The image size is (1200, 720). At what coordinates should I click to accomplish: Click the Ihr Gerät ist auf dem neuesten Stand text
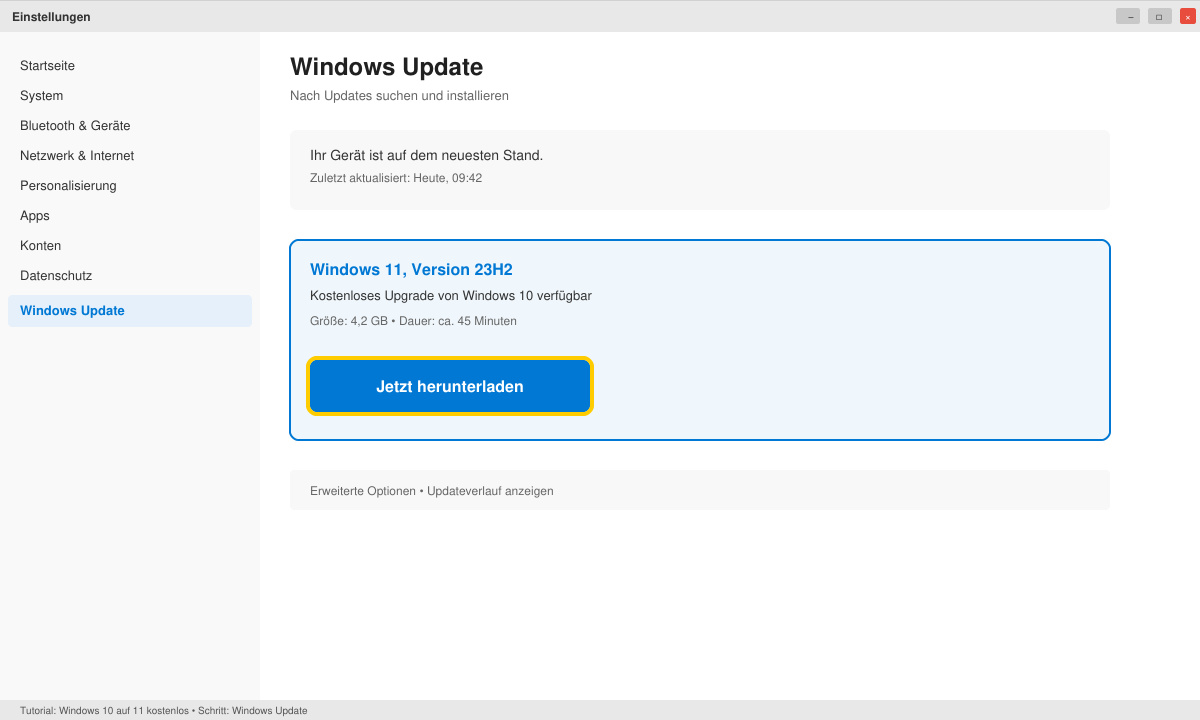(x=427, y=156)
